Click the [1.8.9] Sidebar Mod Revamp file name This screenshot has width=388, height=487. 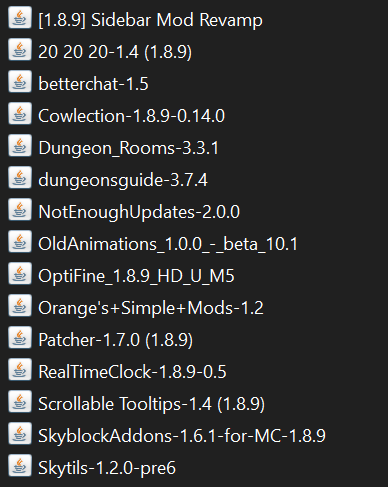pyautogui.click(x=150, y=20)
